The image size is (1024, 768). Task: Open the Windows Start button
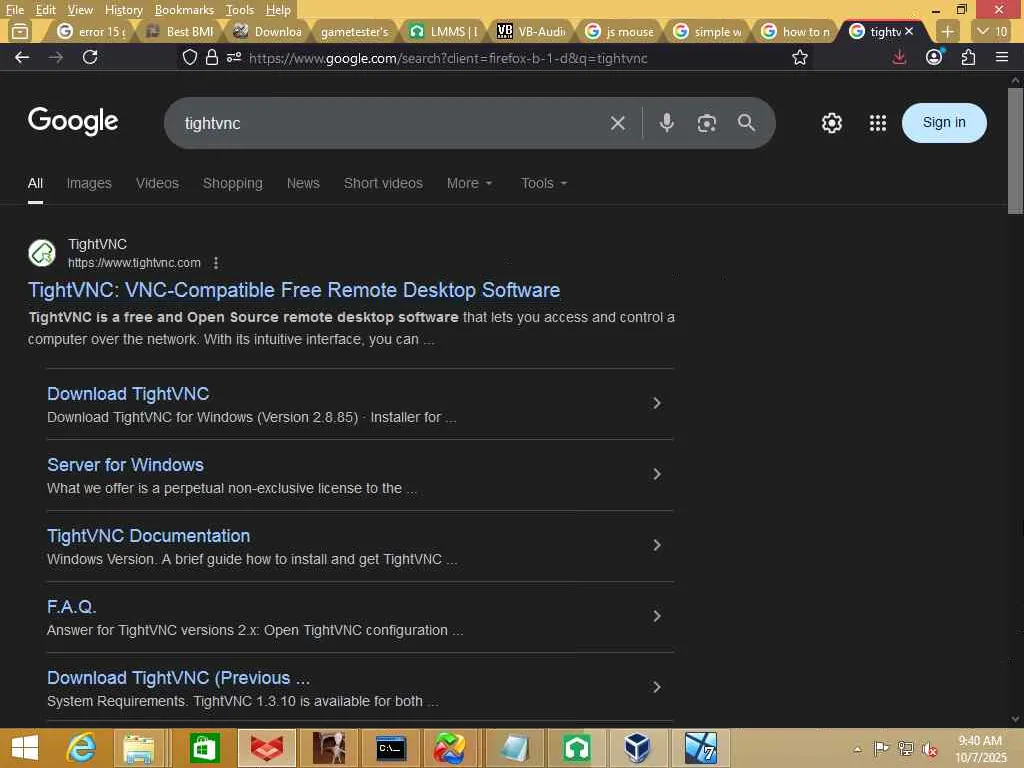click(x=25, y=748)
